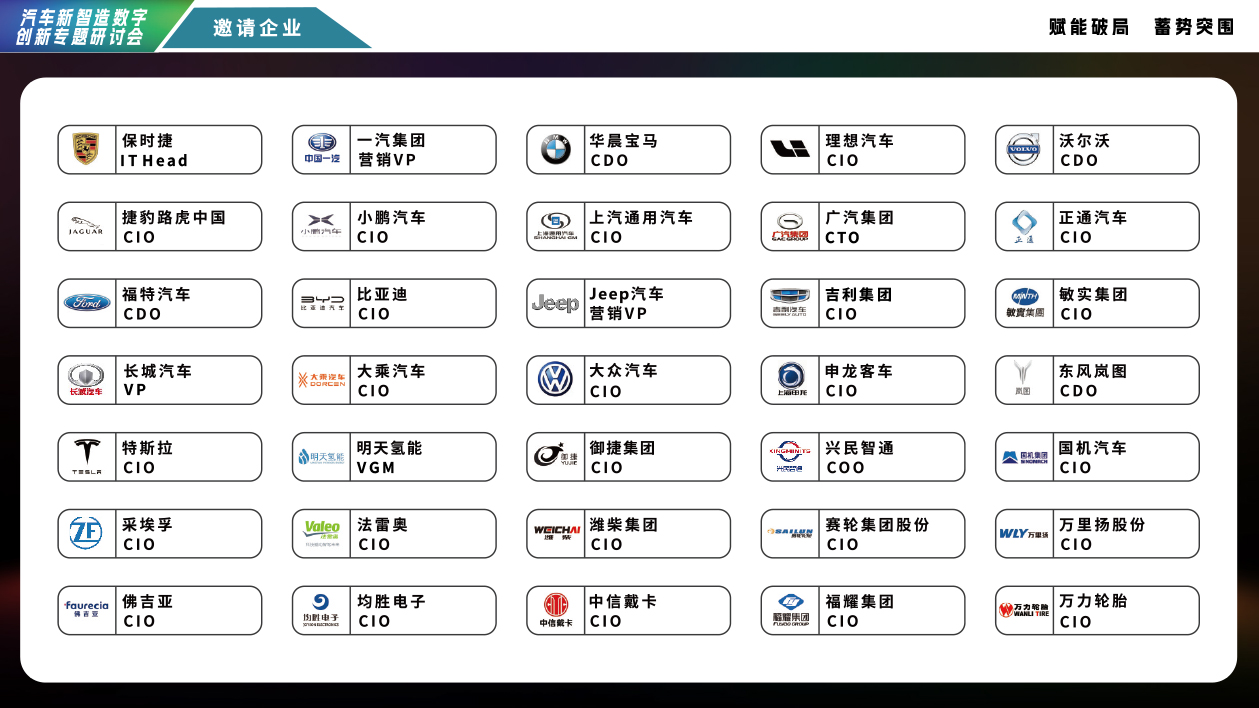Click the text 华晨宝马
1259x708 pixels.
(624, 140)
